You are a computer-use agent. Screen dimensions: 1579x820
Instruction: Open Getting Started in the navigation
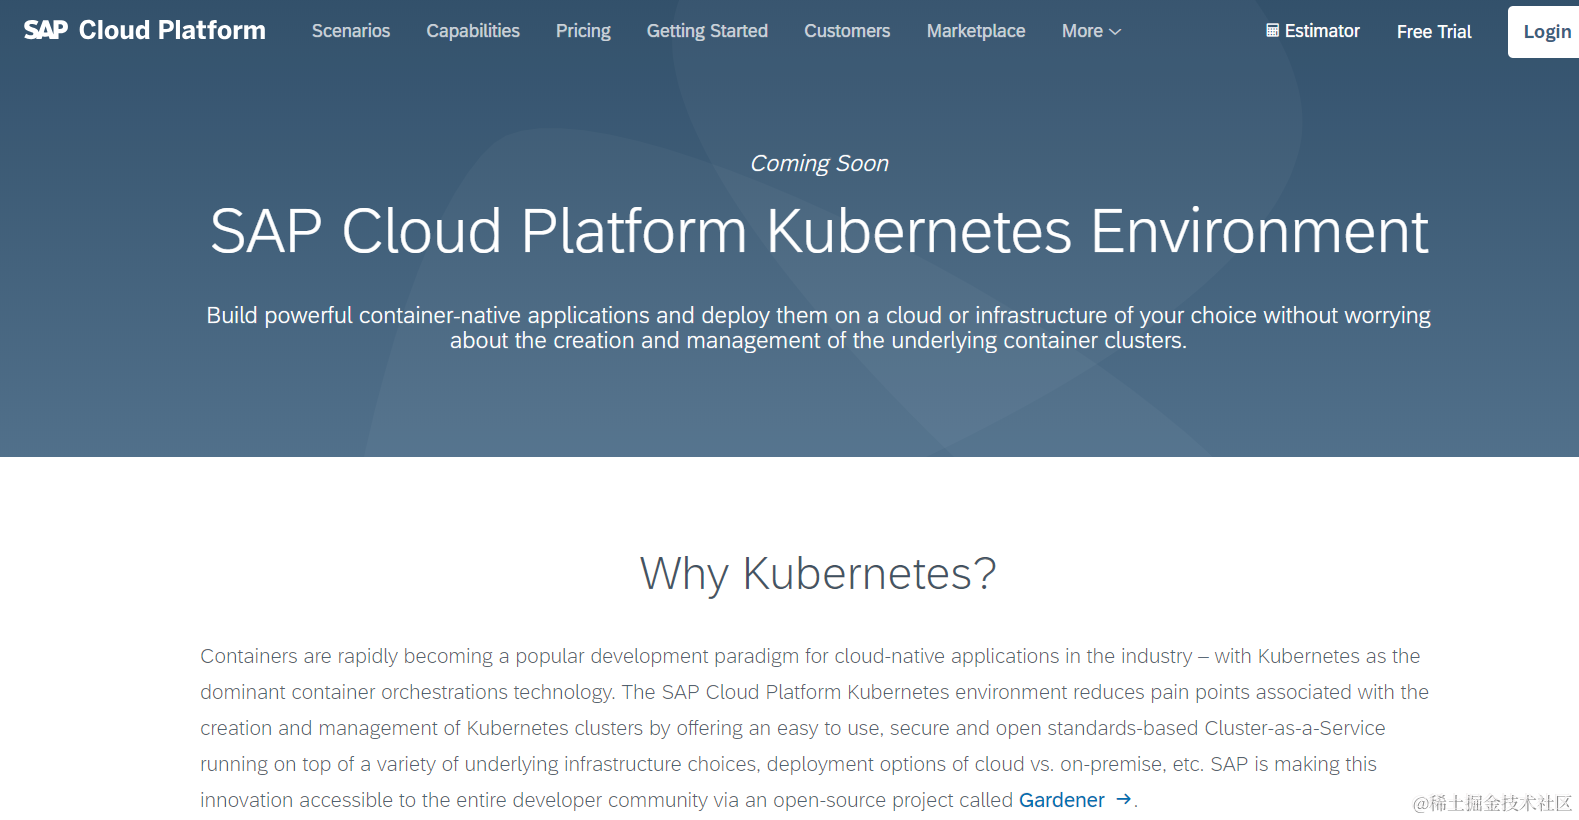707,31
